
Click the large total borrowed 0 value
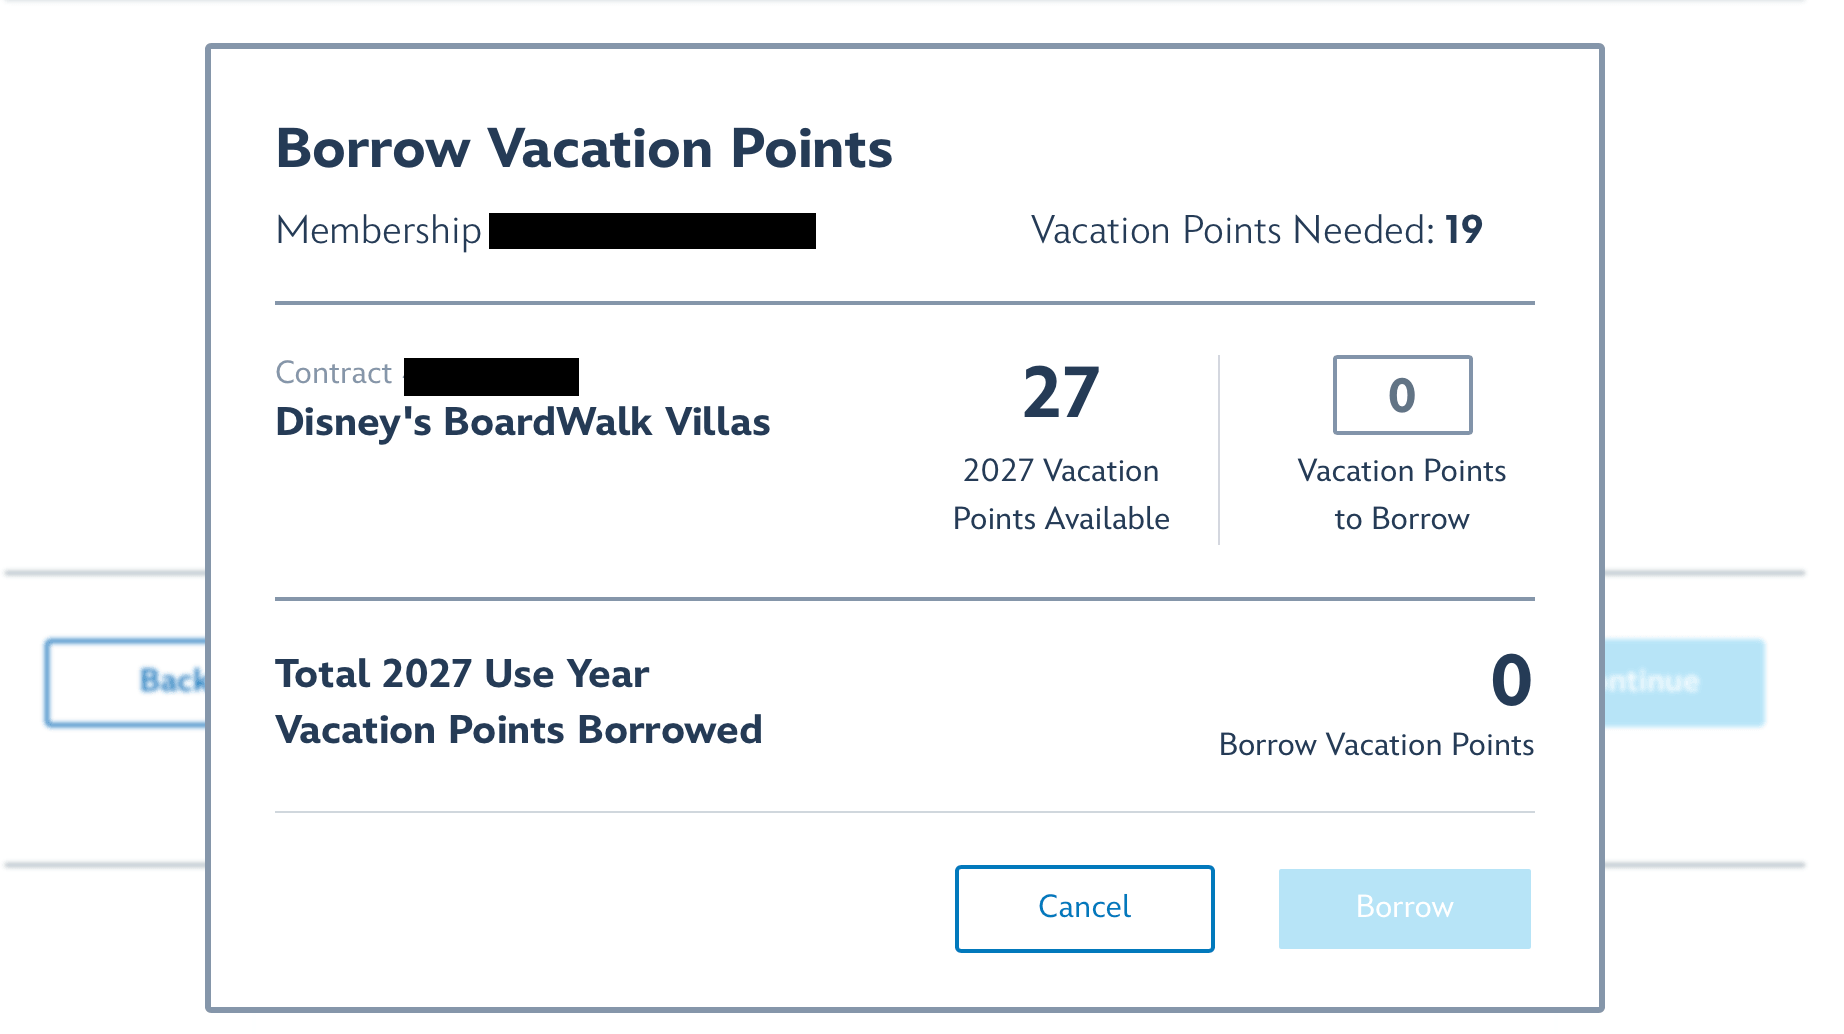point(1511,681)
